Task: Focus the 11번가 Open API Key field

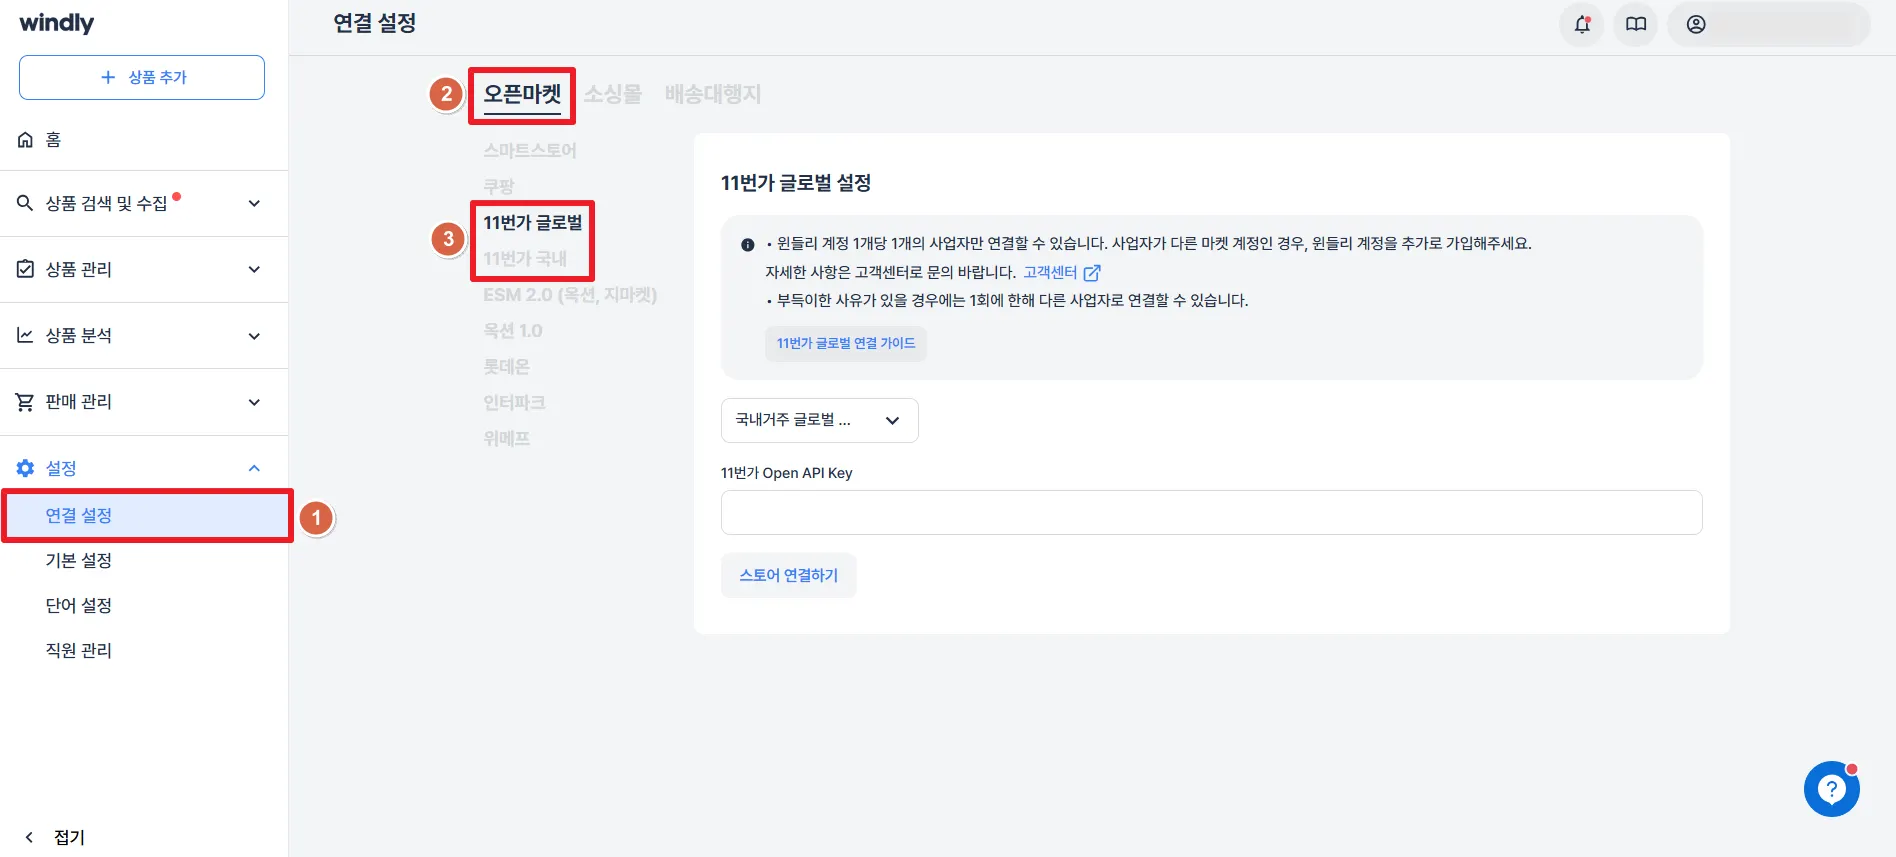Action: click(x=1211, y=512)
